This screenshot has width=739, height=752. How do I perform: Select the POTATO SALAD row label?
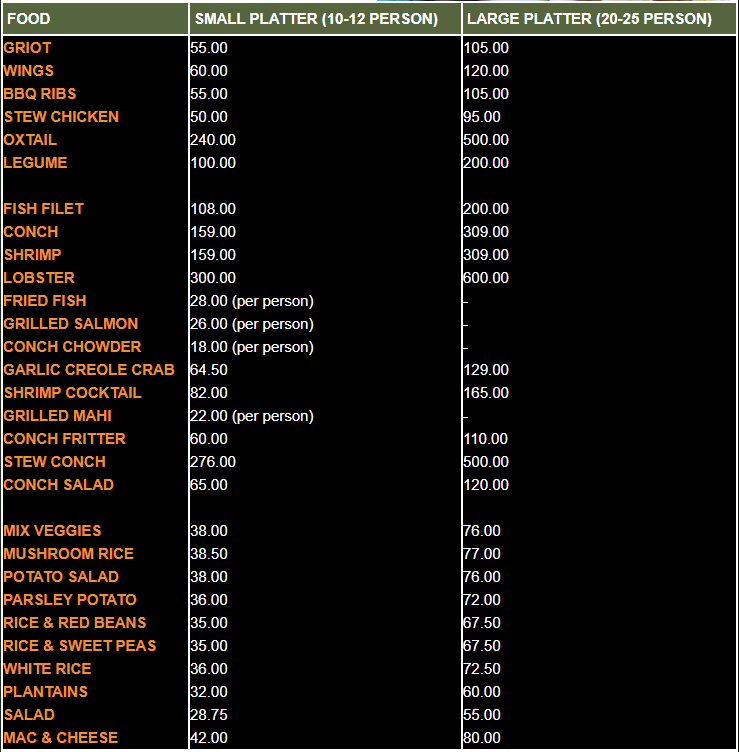coord(61,577)
